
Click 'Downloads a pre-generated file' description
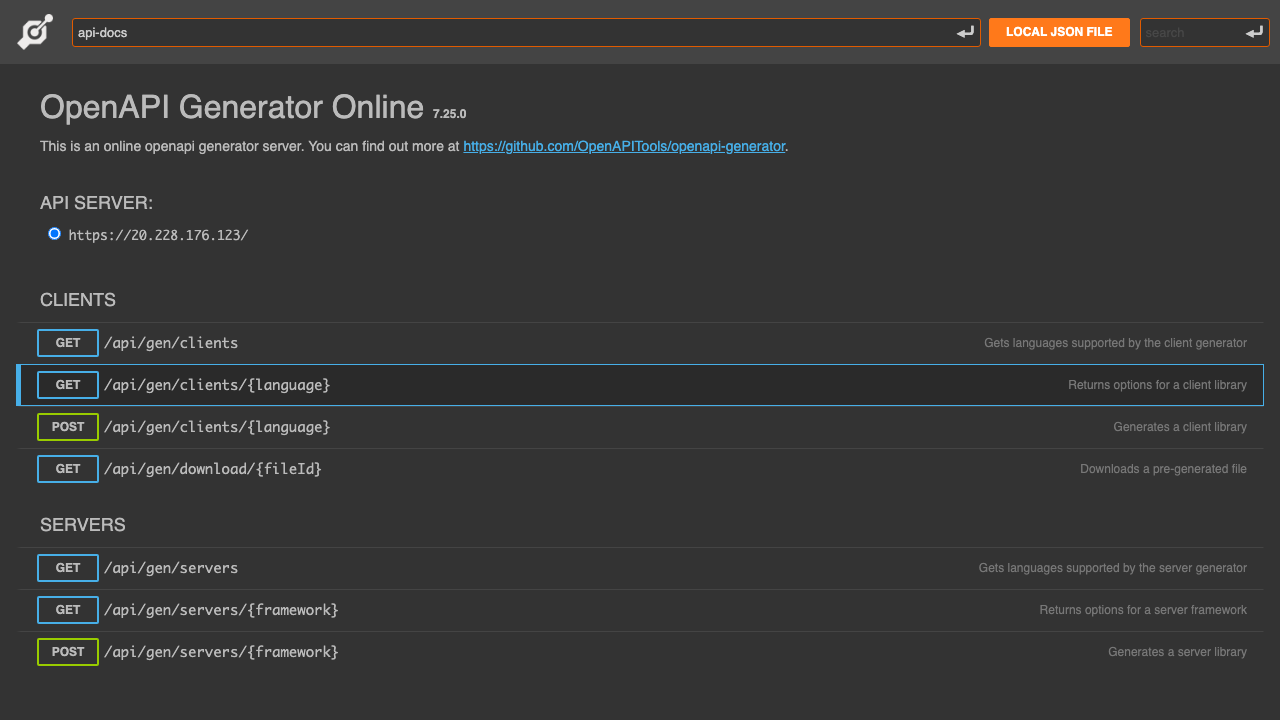click(1163, 469)
